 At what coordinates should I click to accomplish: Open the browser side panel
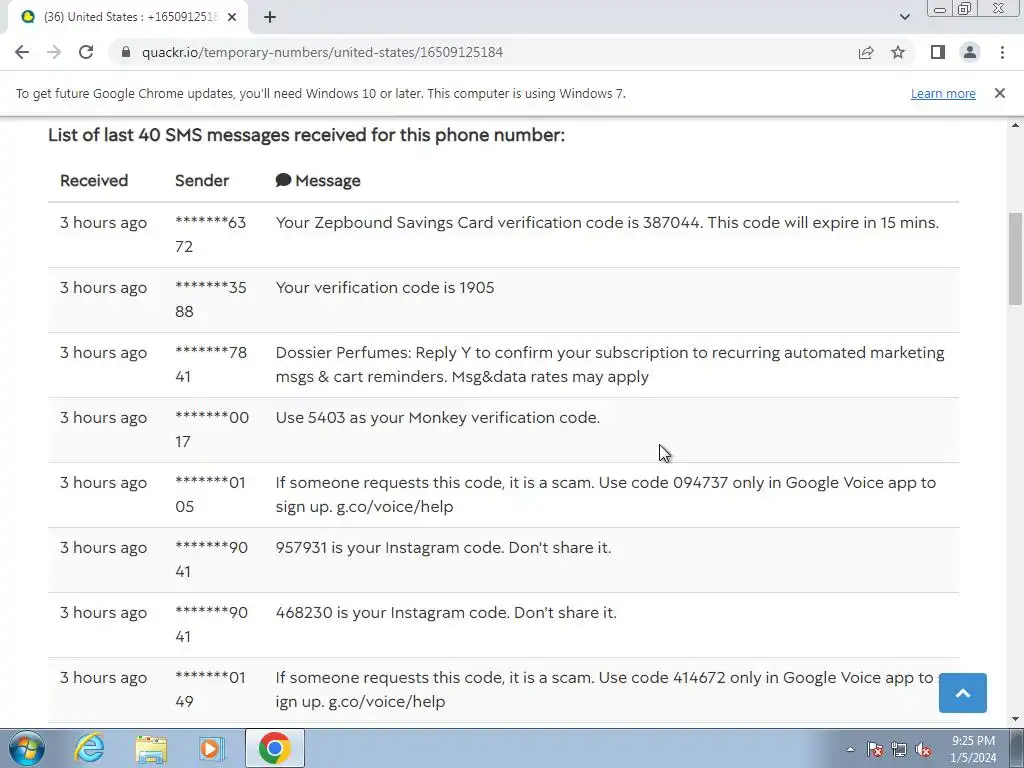(x=938, y=52)
